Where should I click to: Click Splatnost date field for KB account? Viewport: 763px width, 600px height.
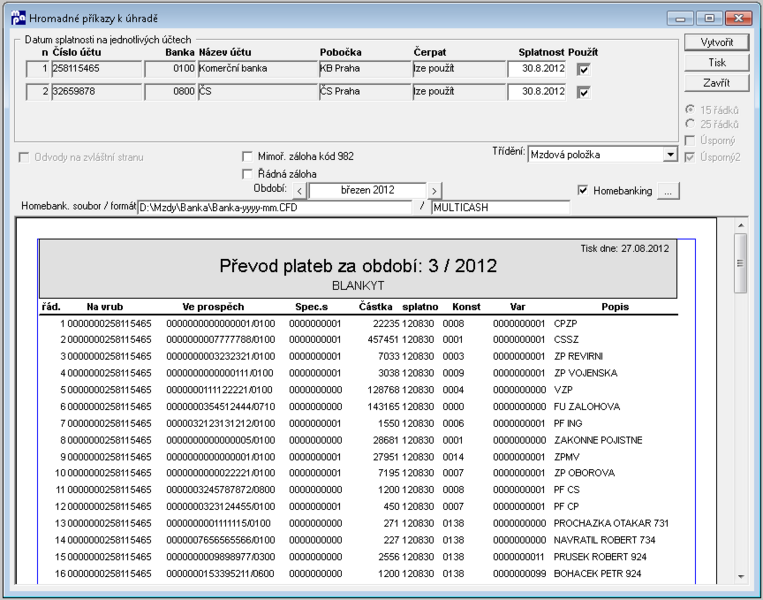pos(537,69)
